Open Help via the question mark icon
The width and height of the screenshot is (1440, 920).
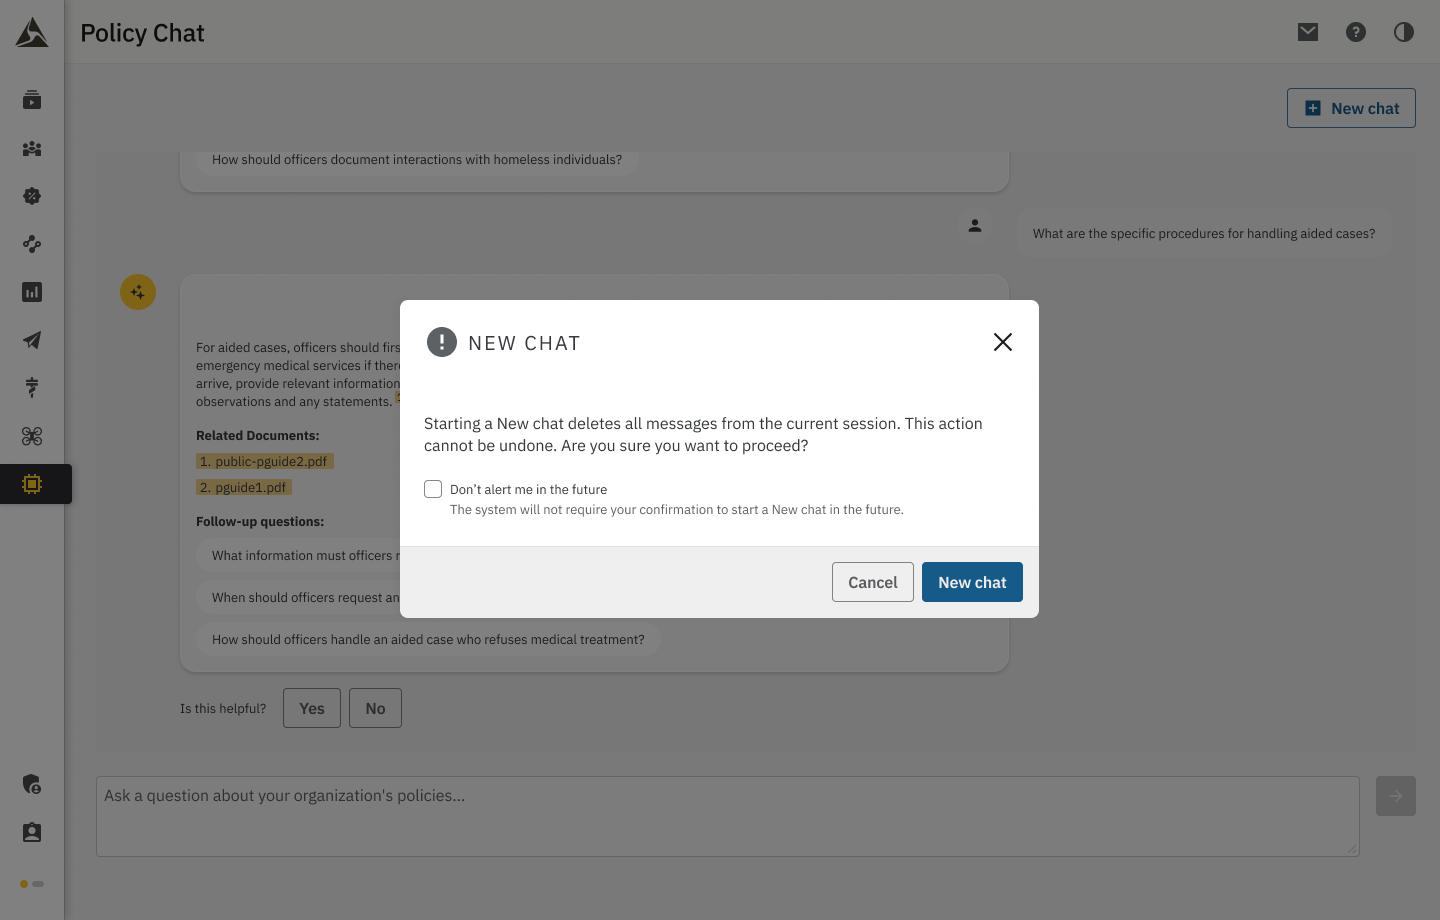pyautogui.click(x=1356, y=32)
